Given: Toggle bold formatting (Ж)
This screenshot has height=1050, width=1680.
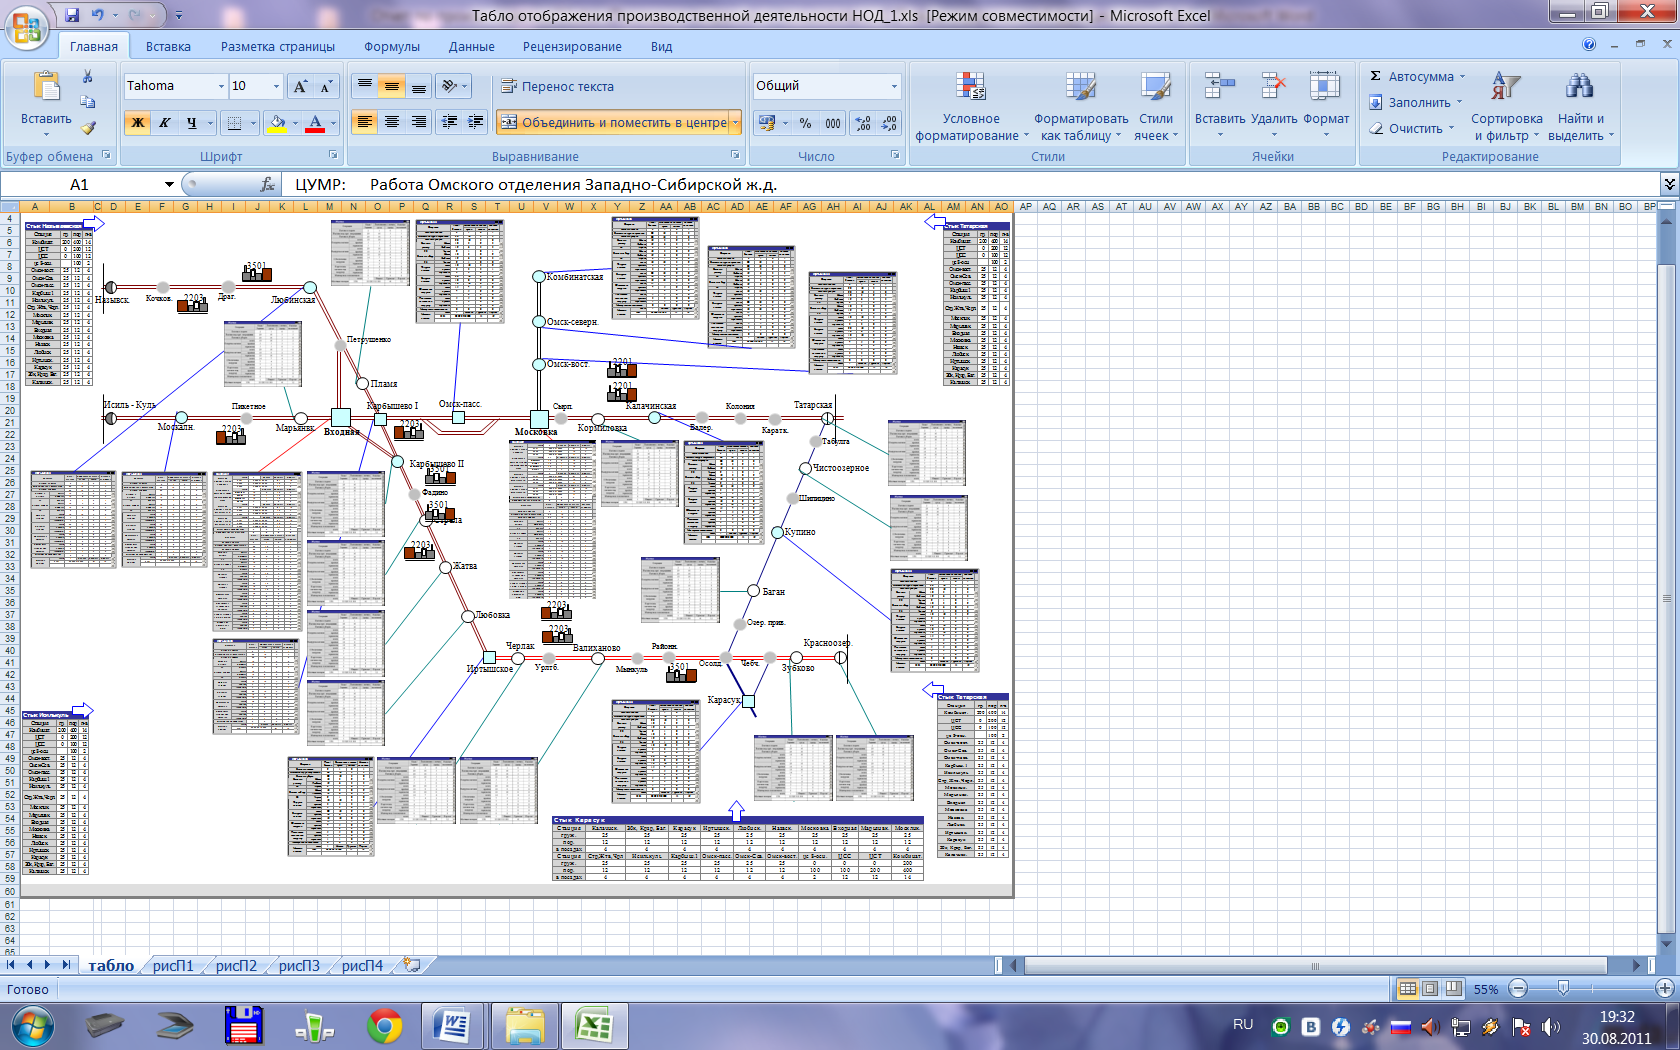Looking at the screenshot, I should click(x=138, y=123).
